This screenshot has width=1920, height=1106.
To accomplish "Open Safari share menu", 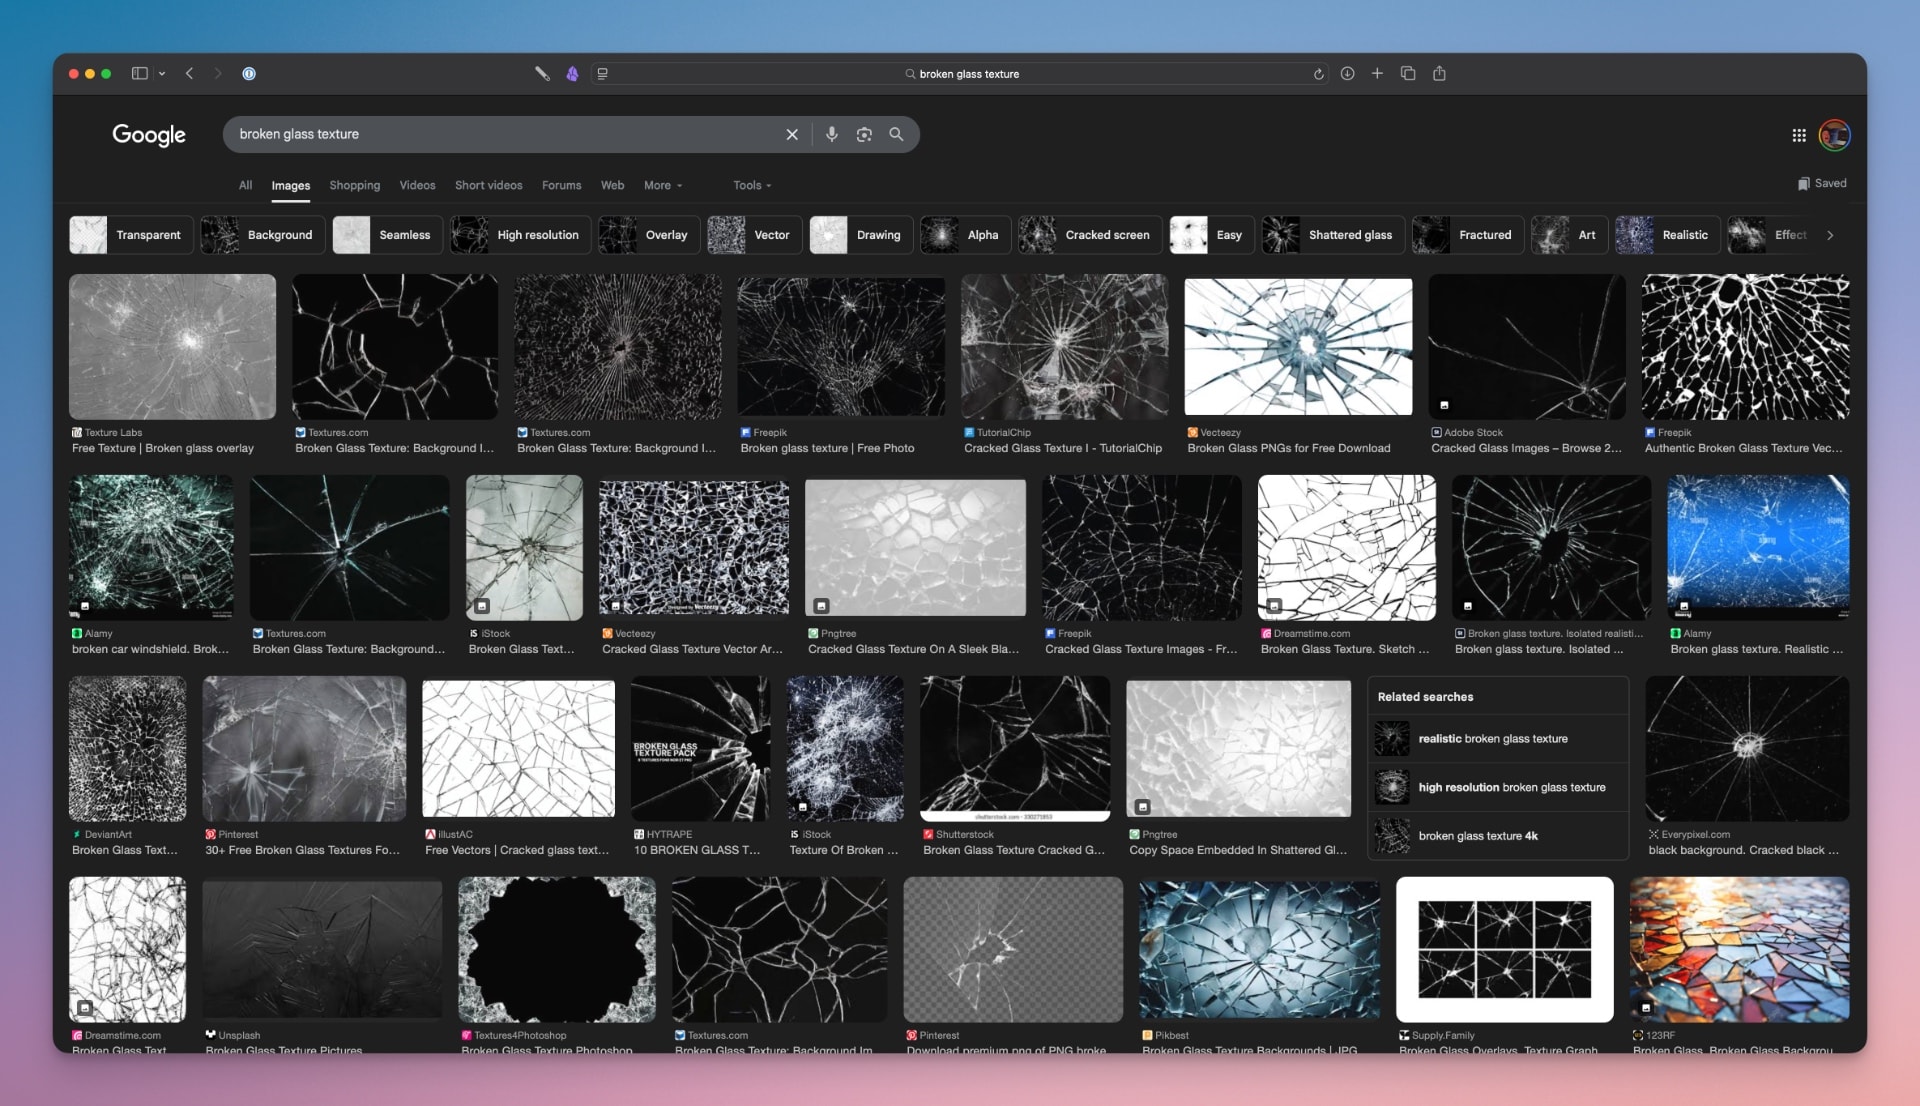I will pyautogui.click(x=1439, y=73).
